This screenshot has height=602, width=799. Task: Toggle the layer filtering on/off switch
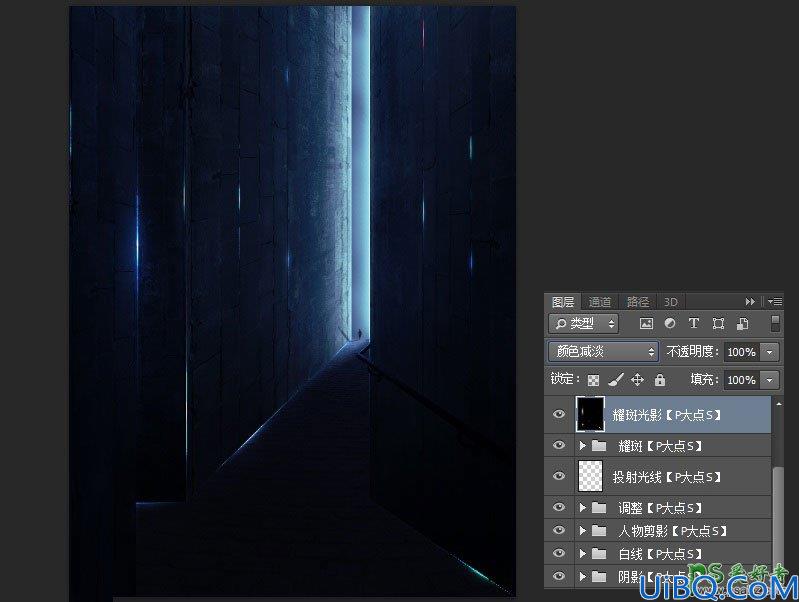coord(775,323)
